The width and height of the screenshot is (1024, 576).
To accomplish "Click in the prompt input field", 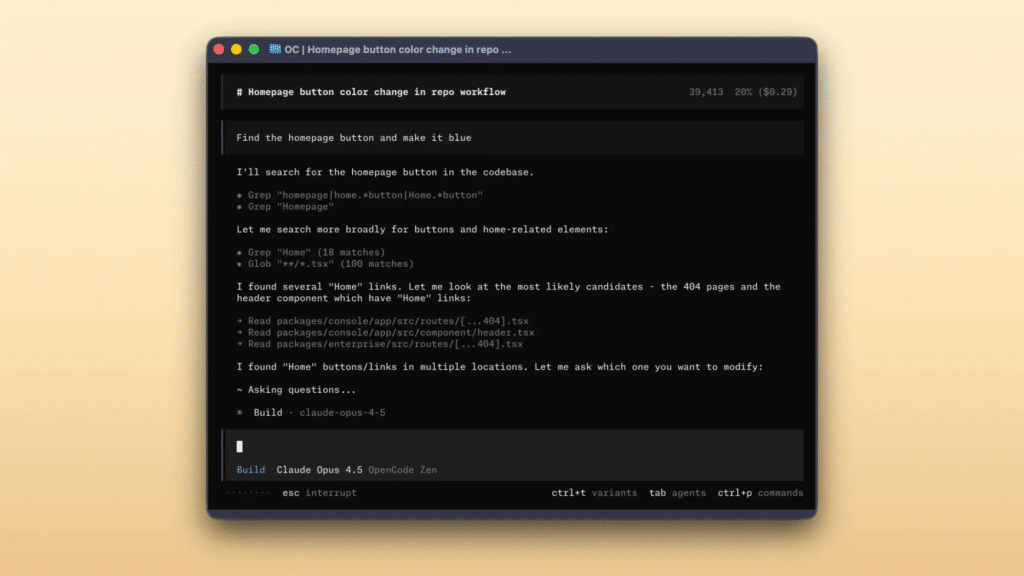I will 500,446.
